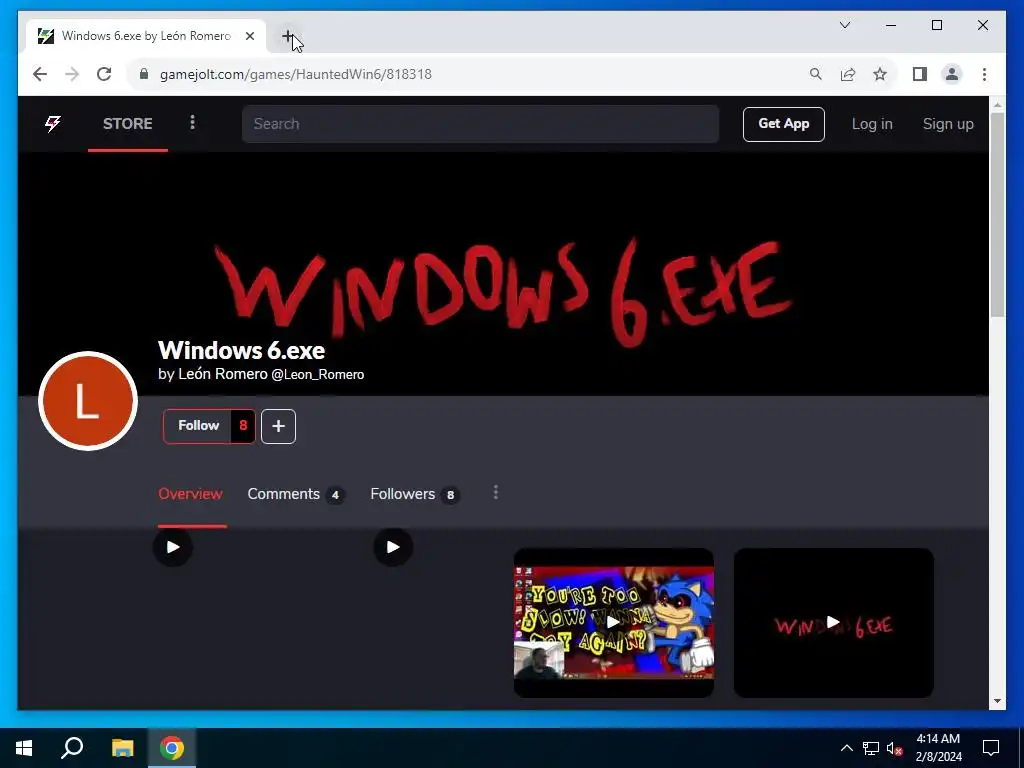
Task: Click the Game Jolt lightning logo
Action: 53,123
